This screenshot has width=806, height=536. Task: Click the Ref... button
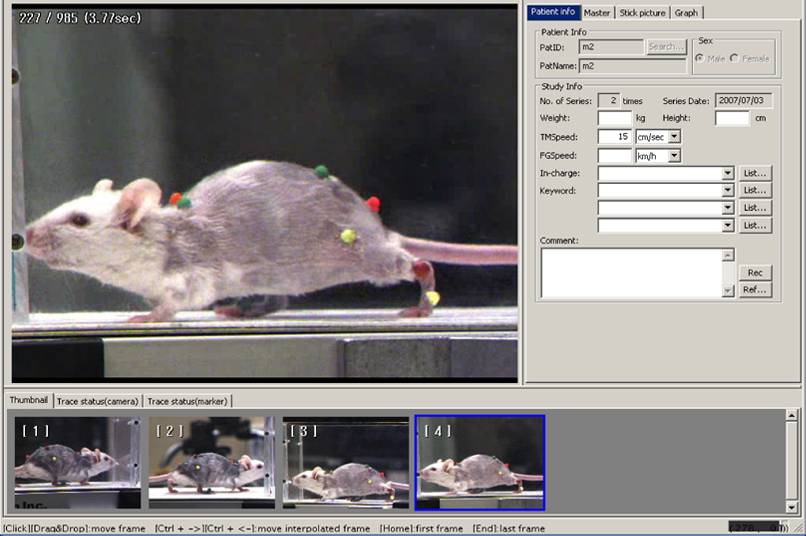point(755,290)
